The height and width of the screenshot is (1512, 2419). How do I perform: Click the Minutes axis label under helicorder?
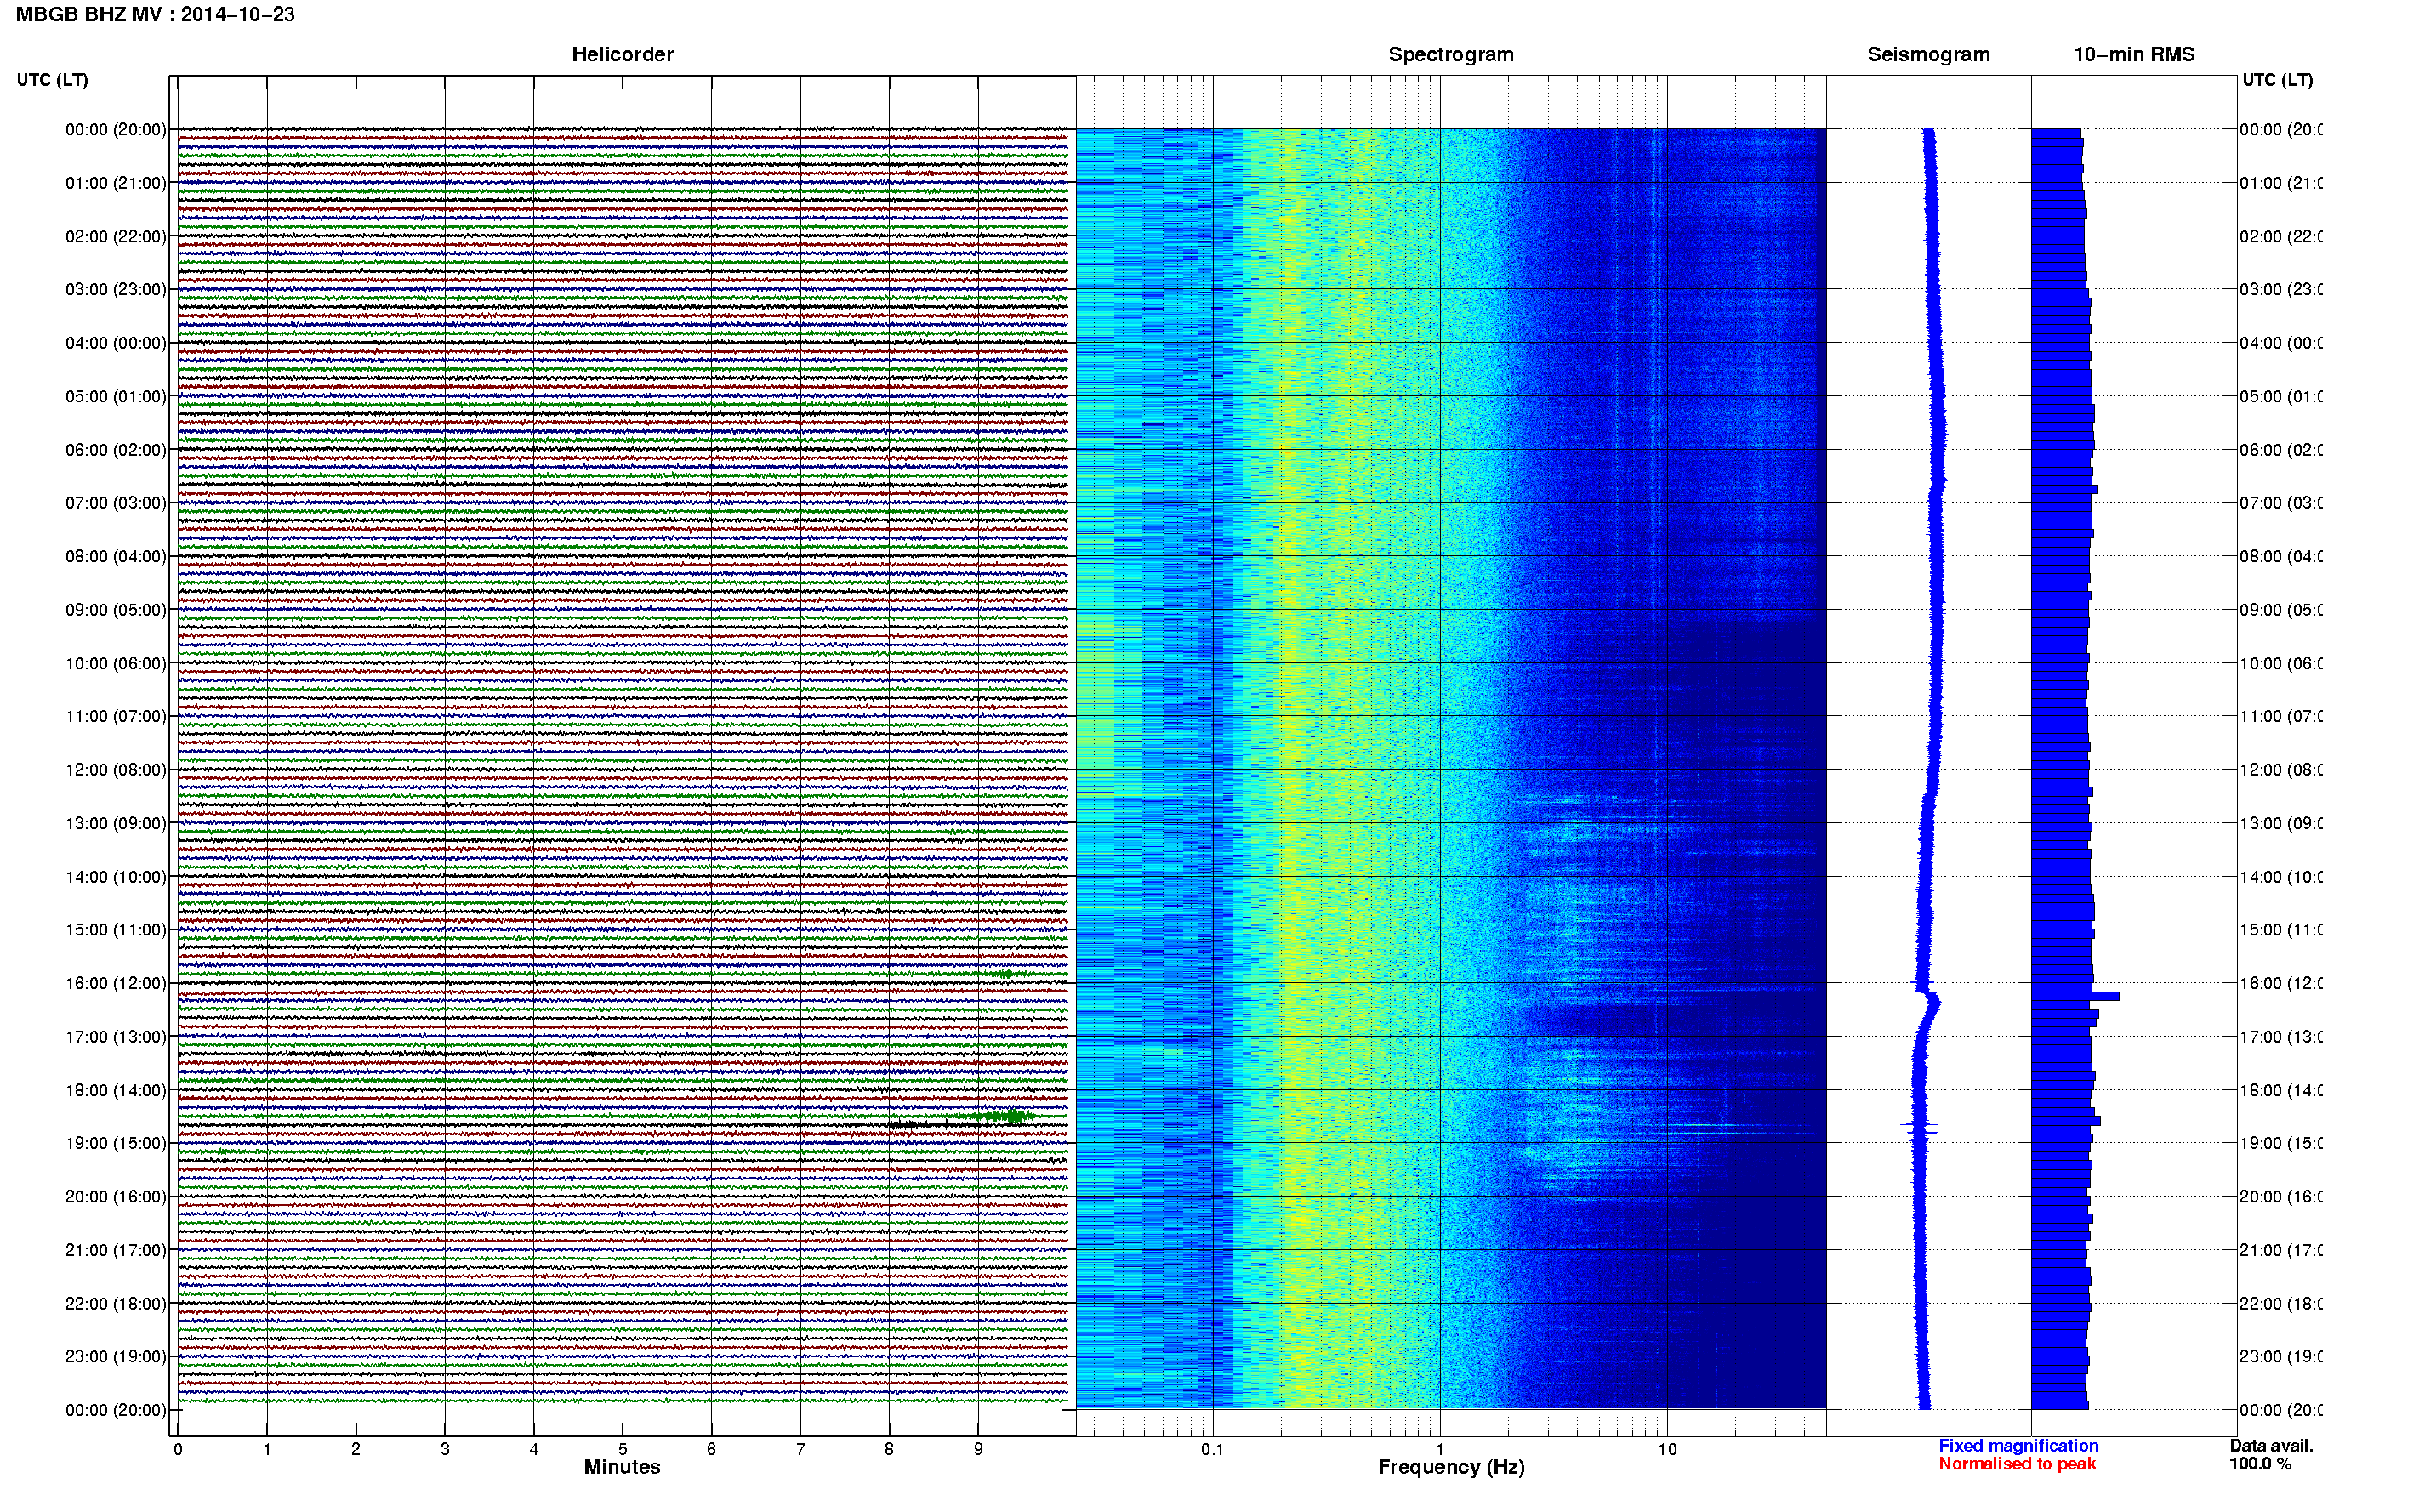(622, 1467)
